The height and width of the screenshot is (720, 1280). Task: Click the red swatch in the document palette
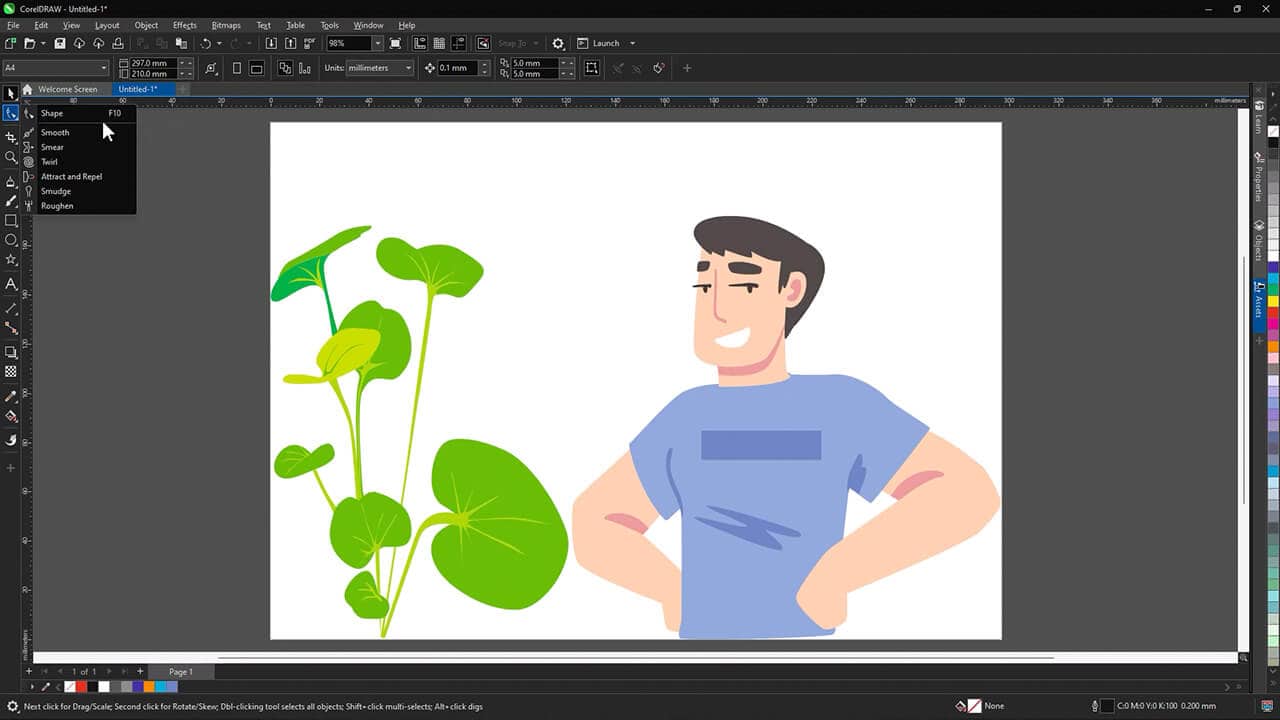(82, 687)
